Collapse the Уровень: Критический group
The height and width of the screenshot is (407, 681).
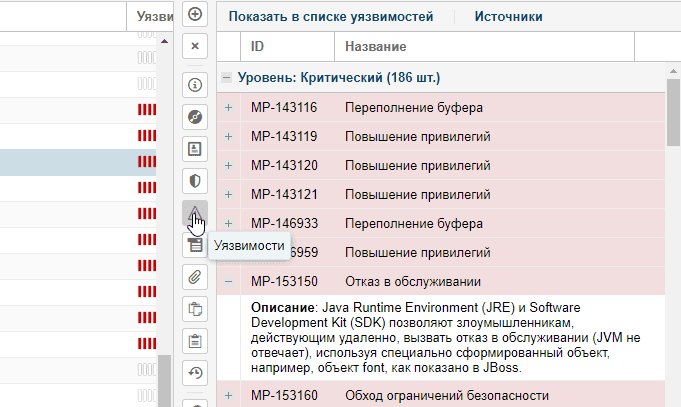[x=226, y=78]
